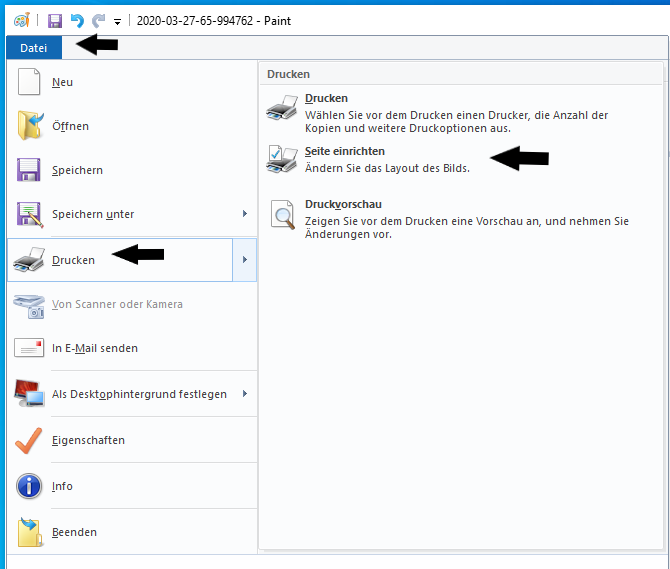Choose Neu from the file menu
The width and height of the screenshot is (670, 569).
coord(132,82)
